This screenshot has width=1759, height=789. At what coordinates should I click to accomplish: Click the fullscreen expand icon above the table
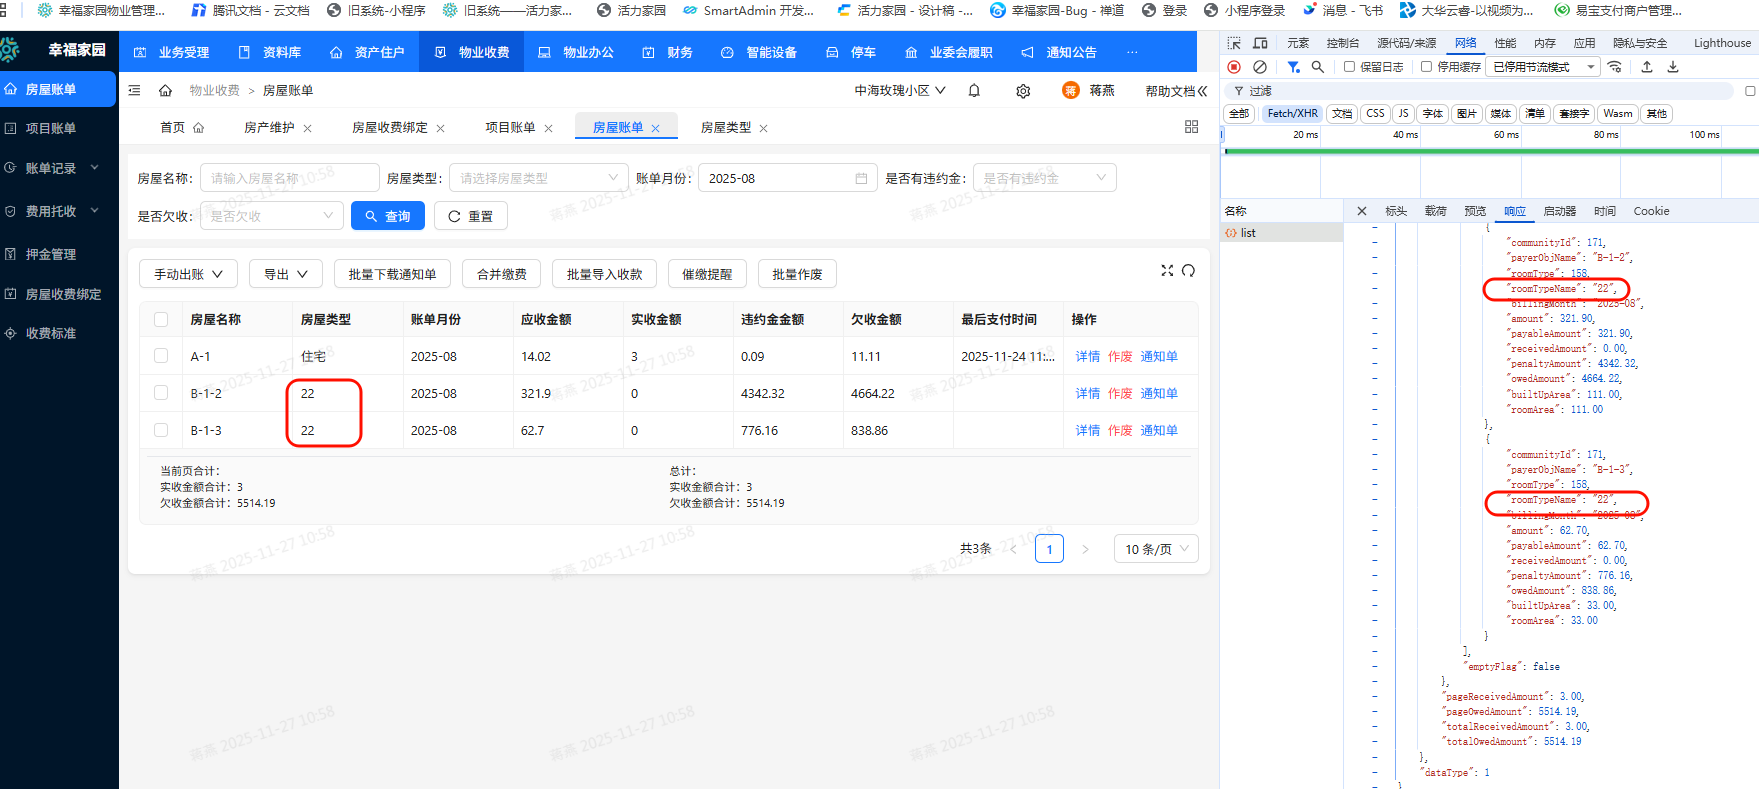click(x=1167, y=270)
